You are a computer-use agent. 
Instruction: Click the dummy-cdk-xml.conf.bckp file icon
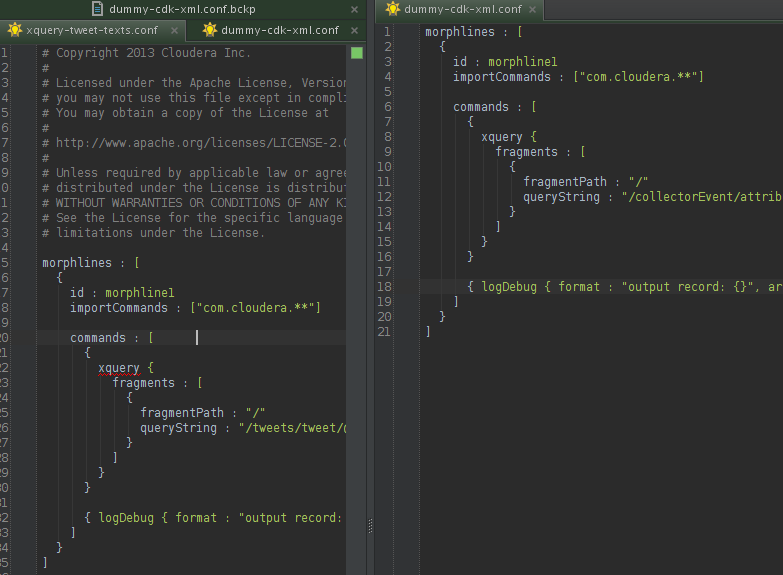(x=96, y=9)
